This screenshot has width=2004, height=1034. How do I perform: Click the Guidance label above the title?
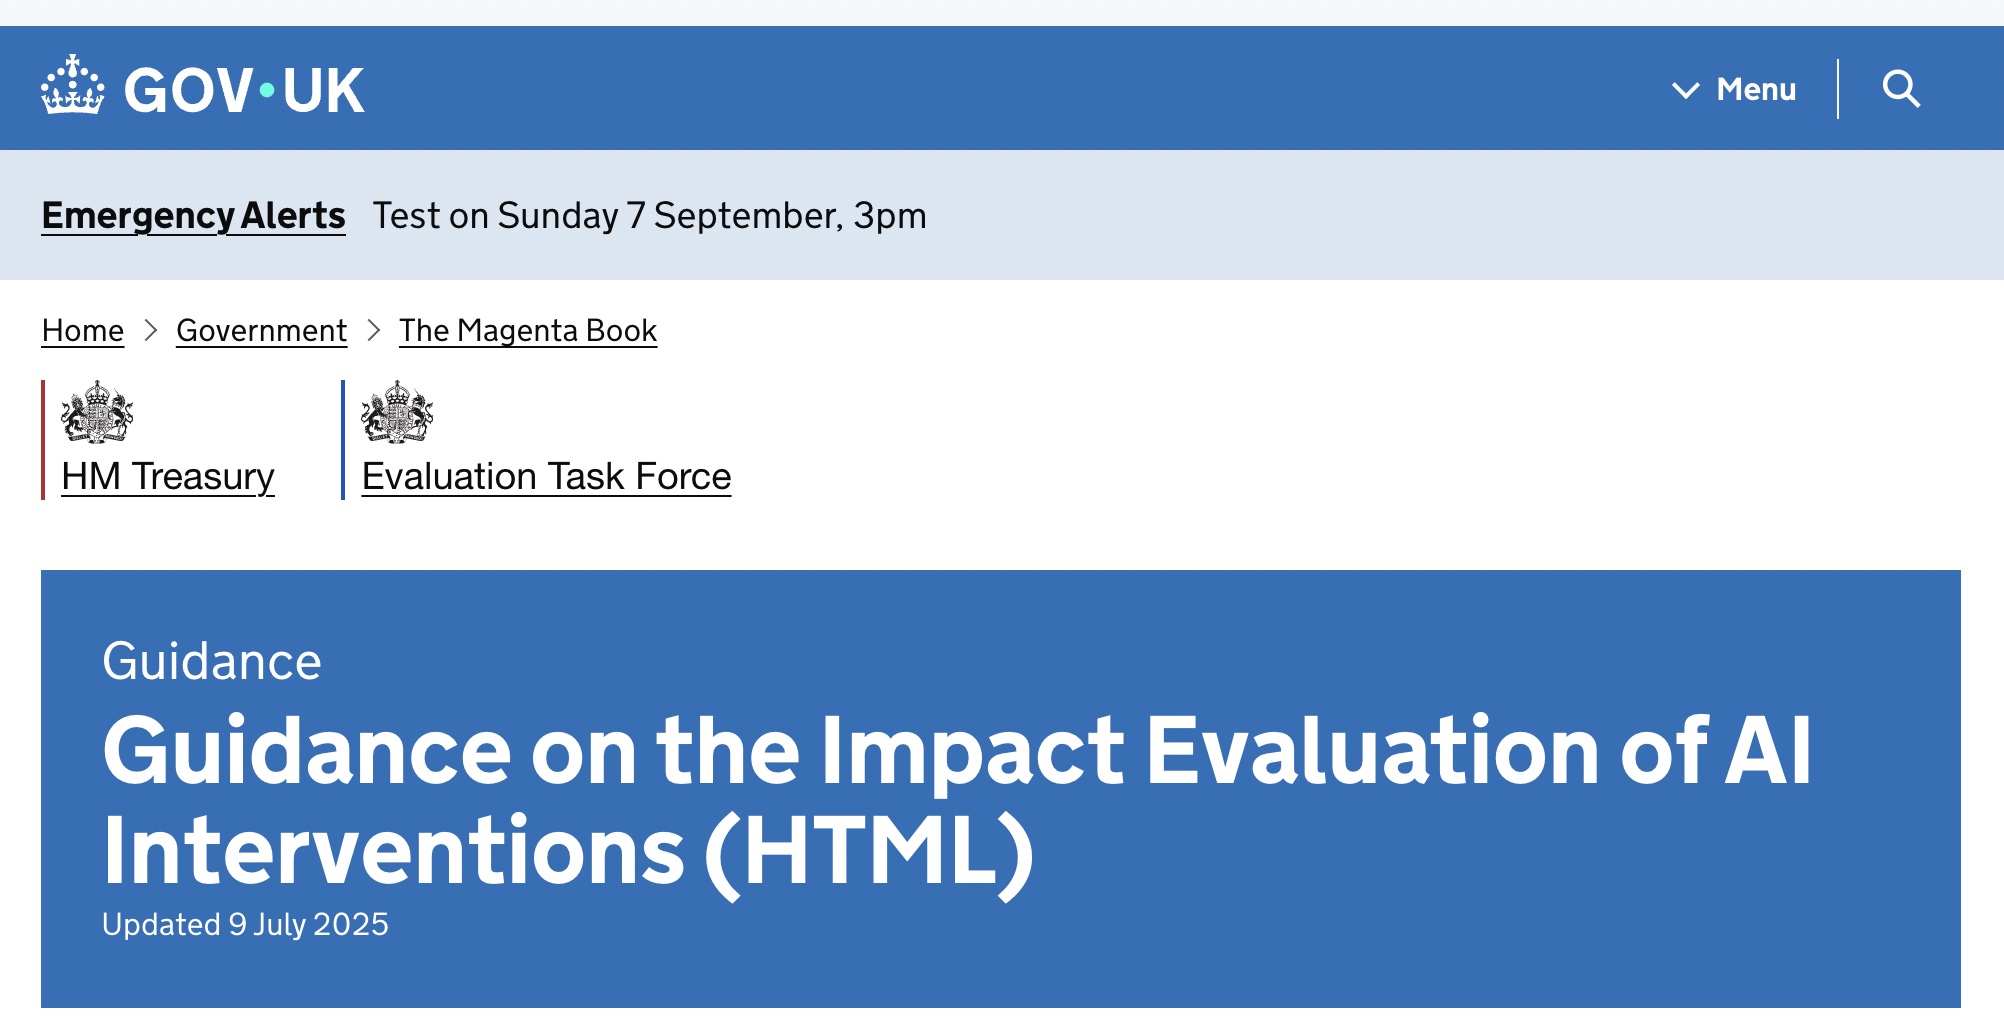[x=212, y=662]
